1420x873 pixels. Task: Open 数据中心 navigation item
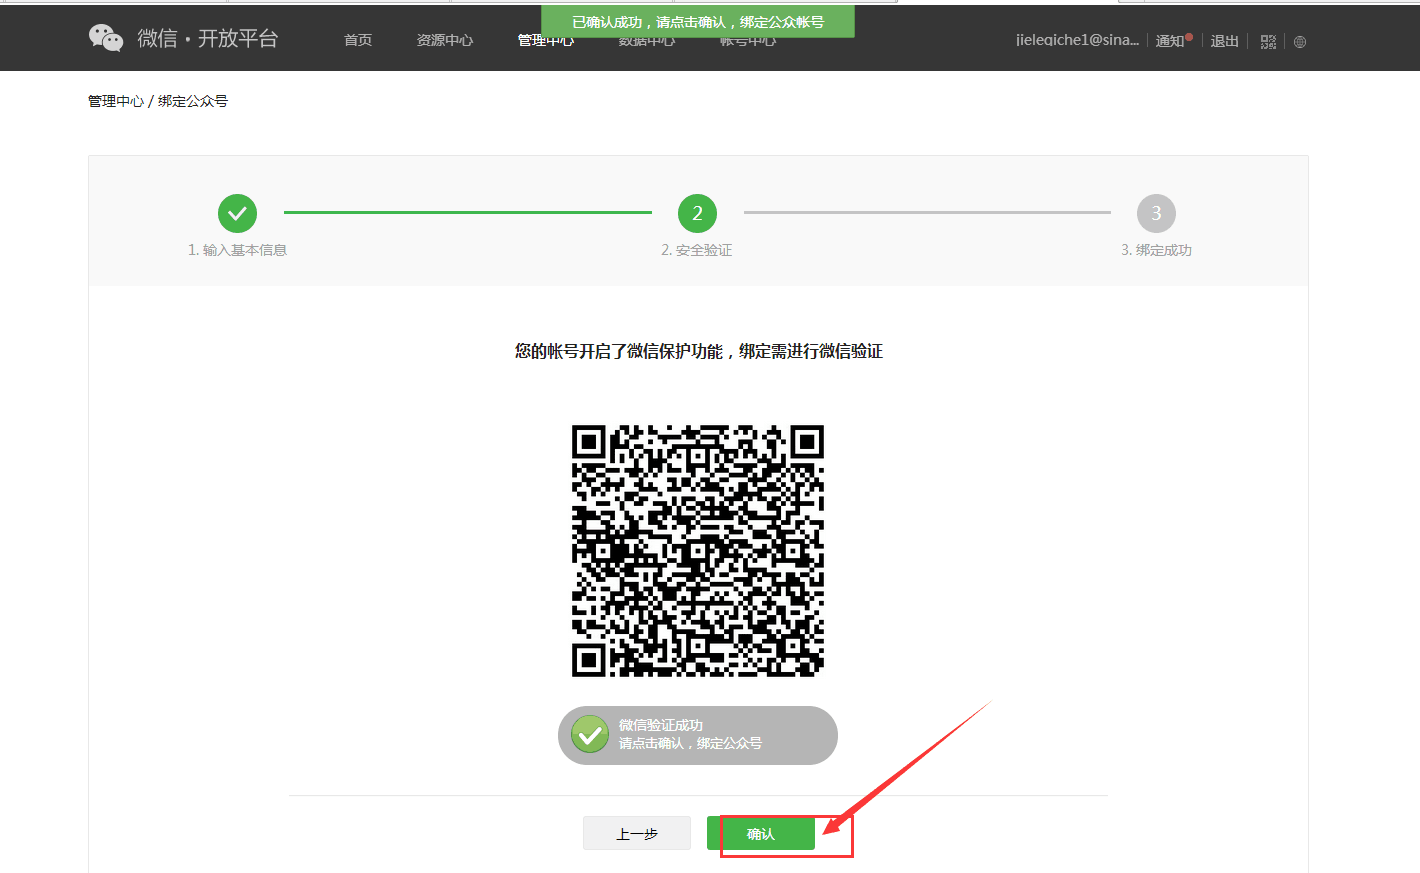[647, 40]
